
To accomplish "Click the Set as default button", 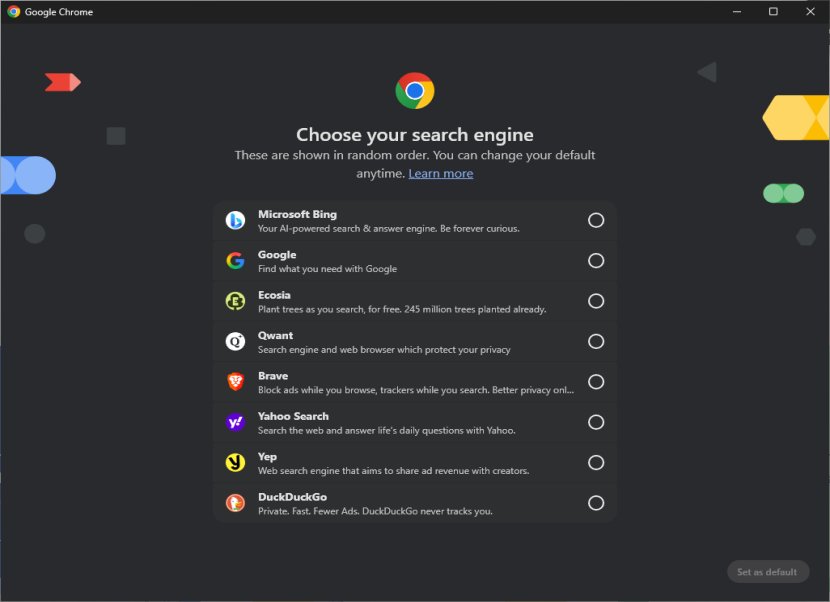I will (x=768, y=572).
